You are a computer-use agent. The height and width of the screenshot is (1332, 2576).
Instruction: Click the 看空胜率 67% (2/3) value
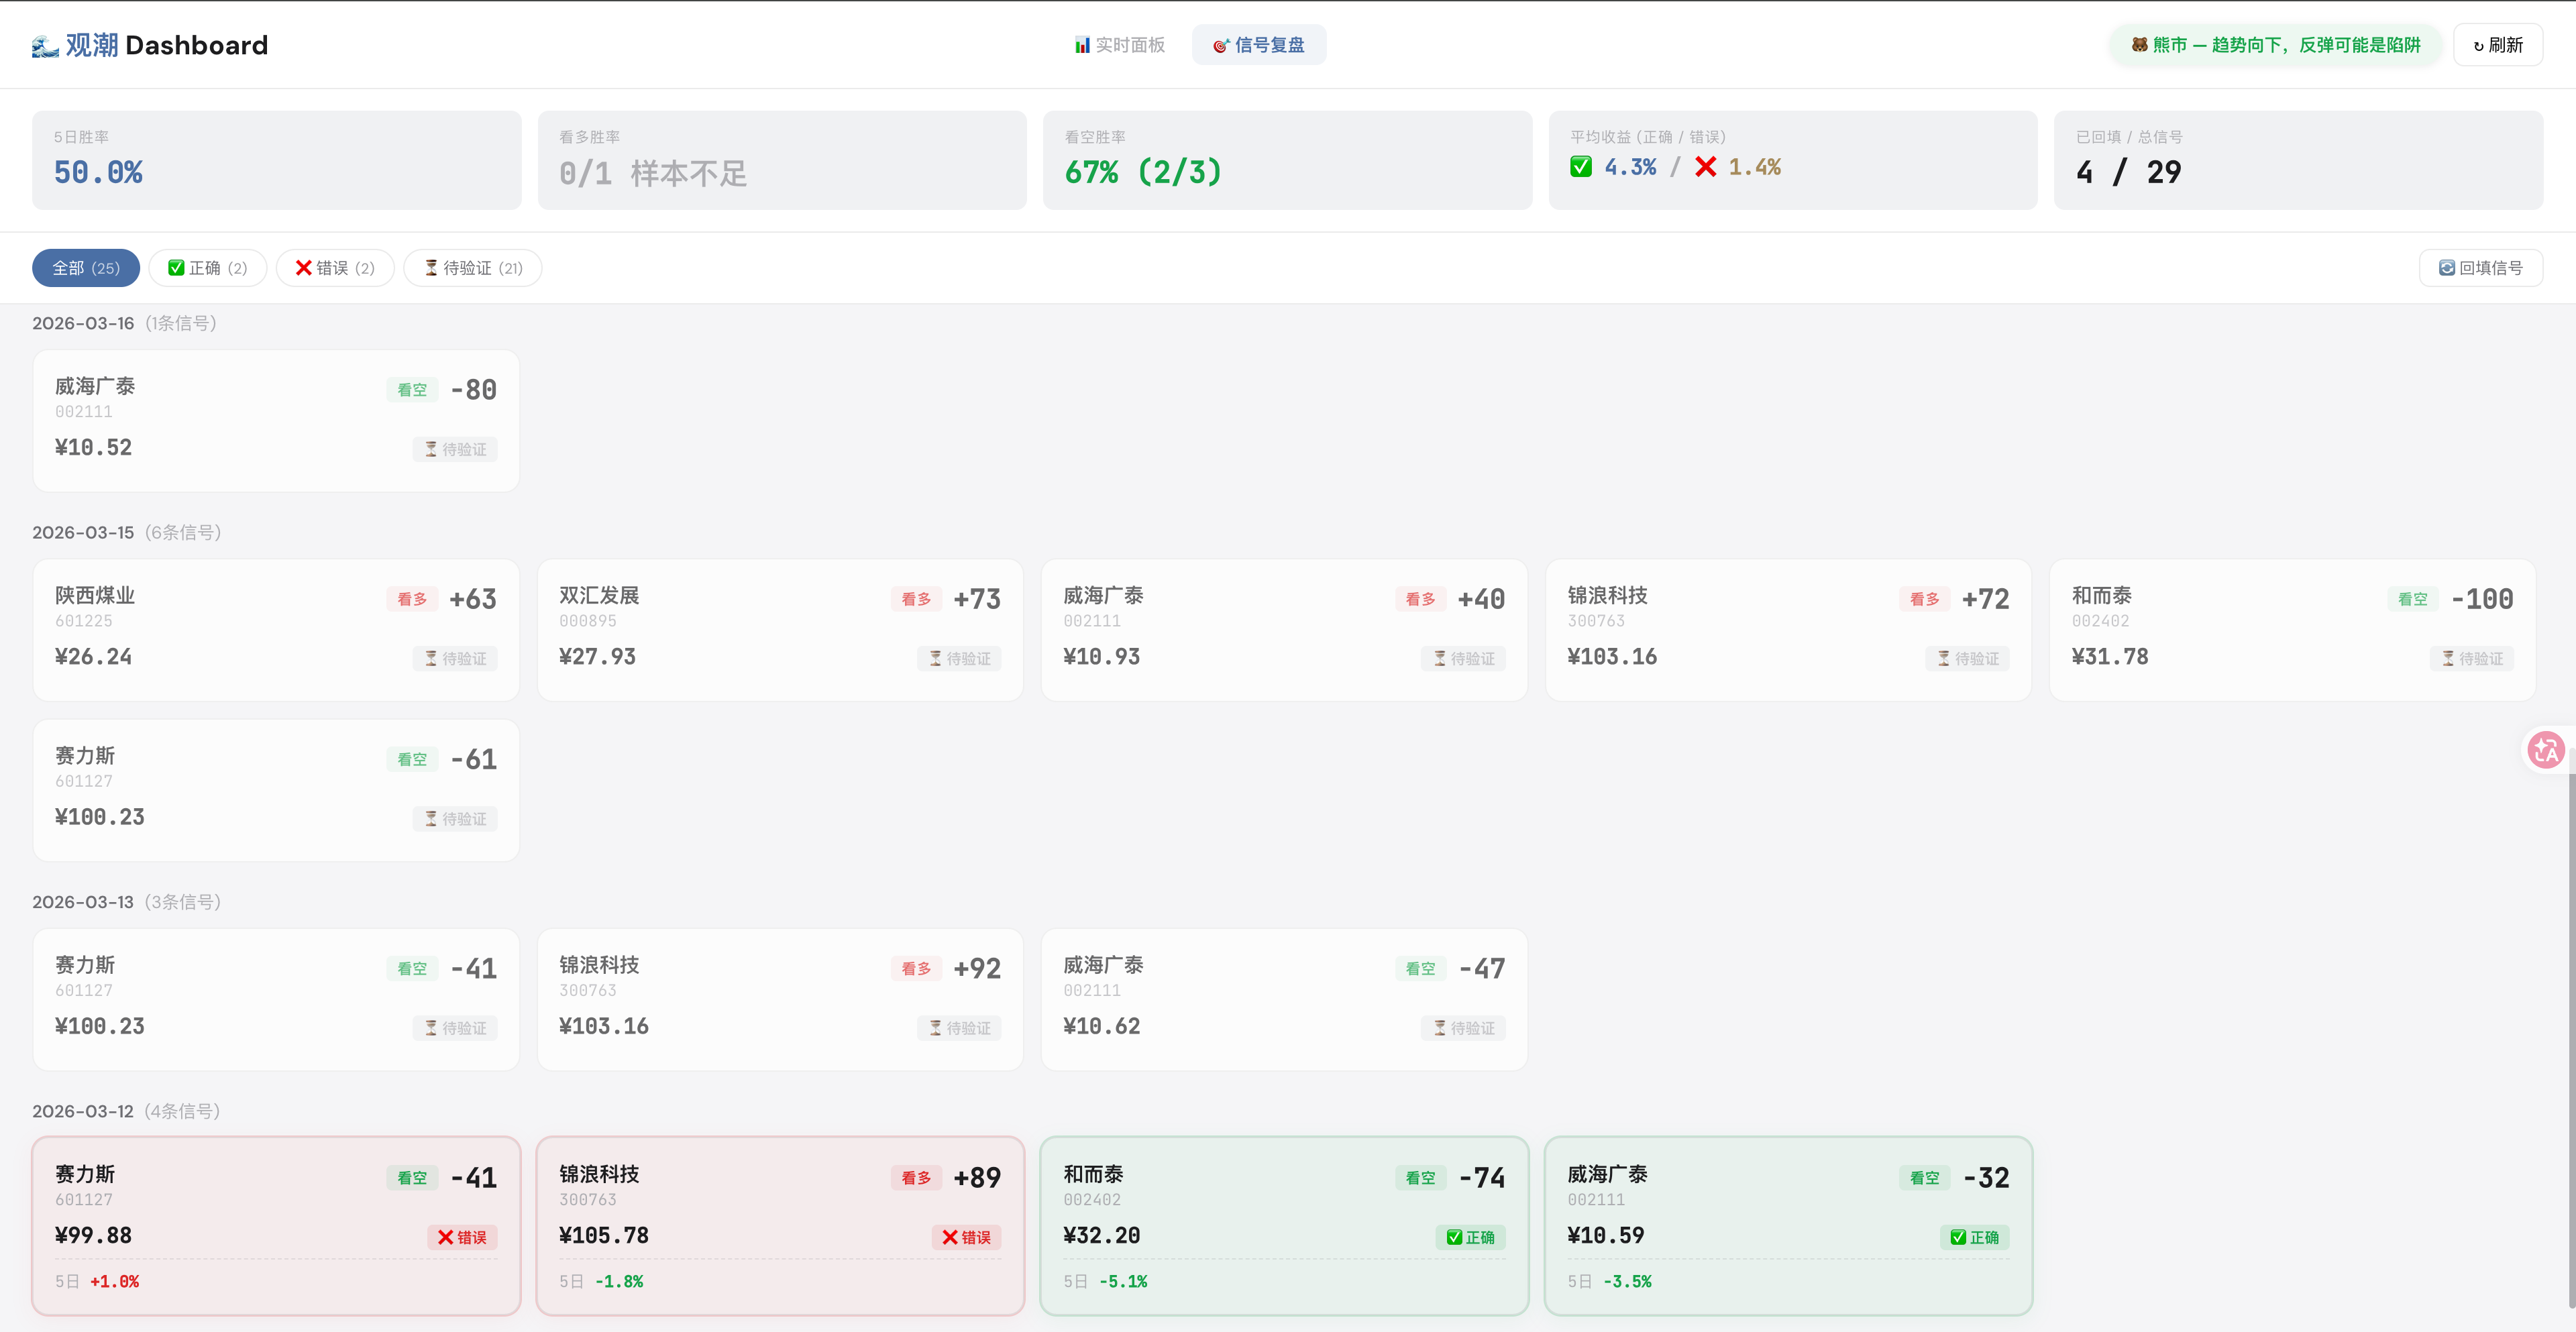coord(1143,172)
